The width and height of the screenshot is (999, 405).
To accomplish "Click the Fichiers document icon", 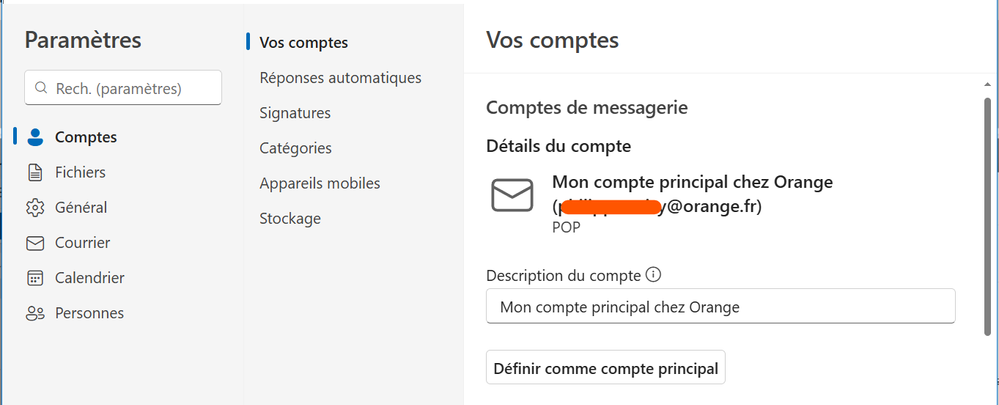I will pos(36,172).
